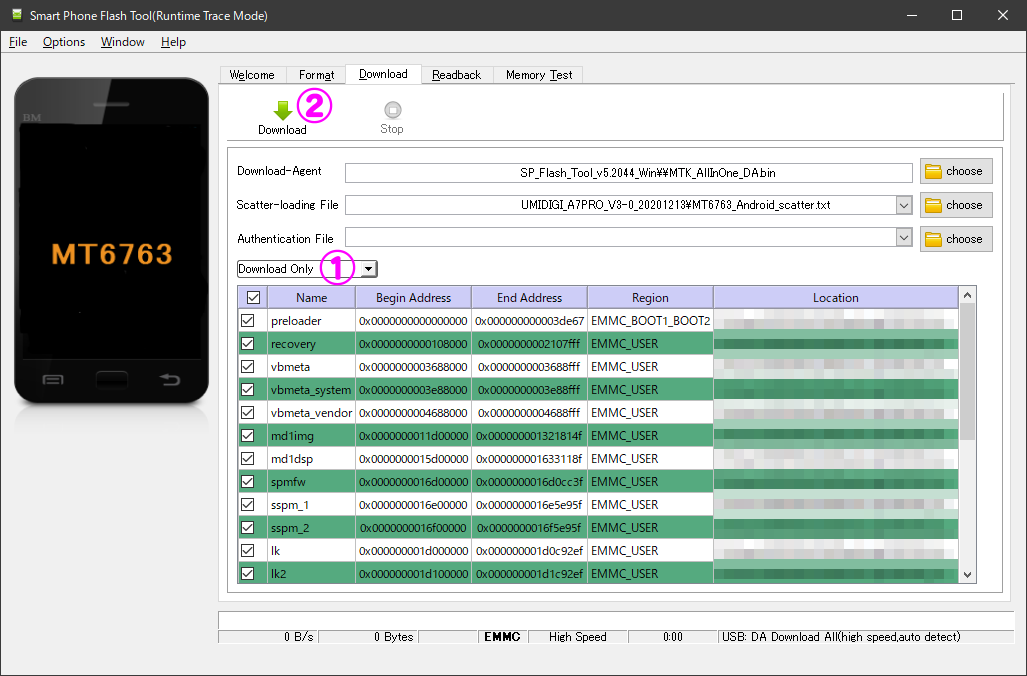This screenshot has height=676, width=1027.
Task: Open the Scatter-loading File dropdown arrow
Action: (904, 205)
